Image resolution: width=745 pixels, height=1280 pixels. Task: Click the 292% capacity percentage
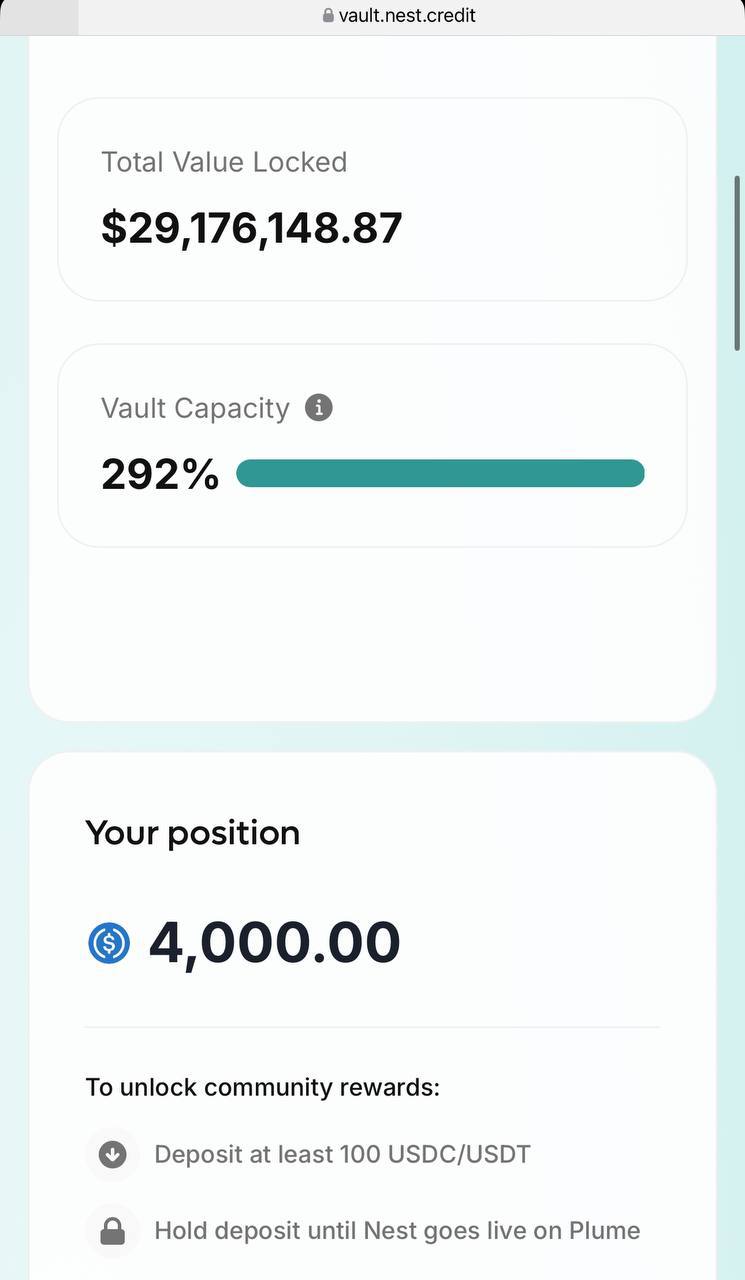pyautogui.click(x=160, y=474)
